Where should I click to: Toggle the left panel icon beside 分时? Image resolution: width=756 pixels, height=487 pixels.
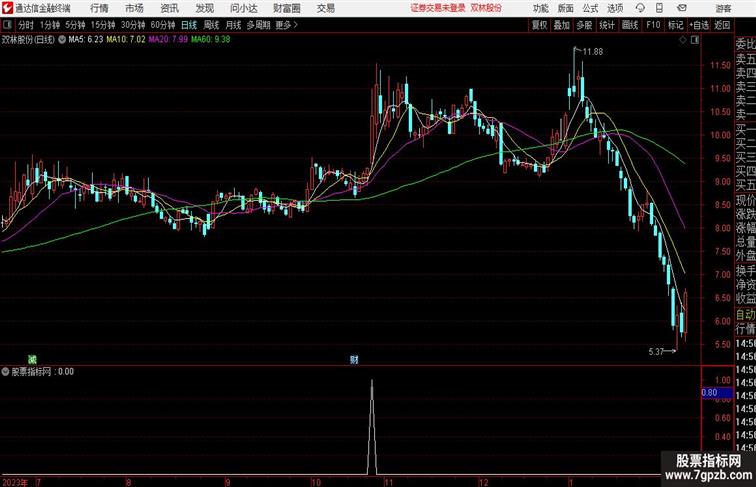(7, 25)
